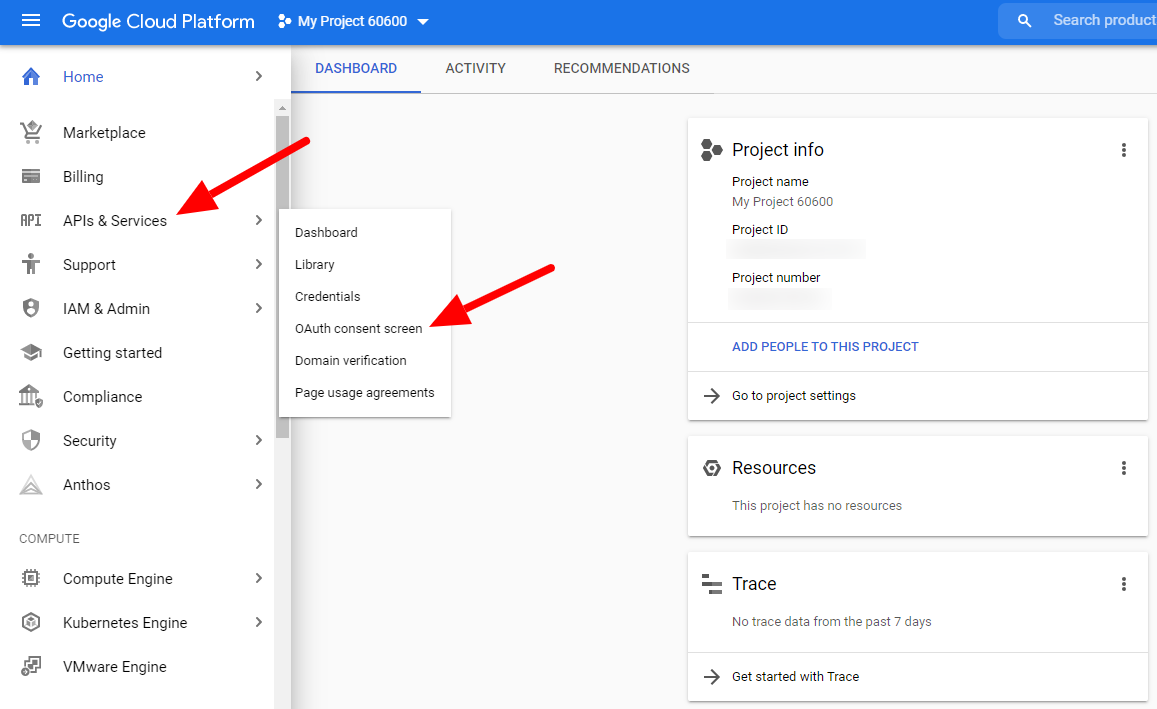Expand the Anthos submenu chevron
Image resolution: width=1157 pixels, height=709 pixels.
(x=258, y=485)
